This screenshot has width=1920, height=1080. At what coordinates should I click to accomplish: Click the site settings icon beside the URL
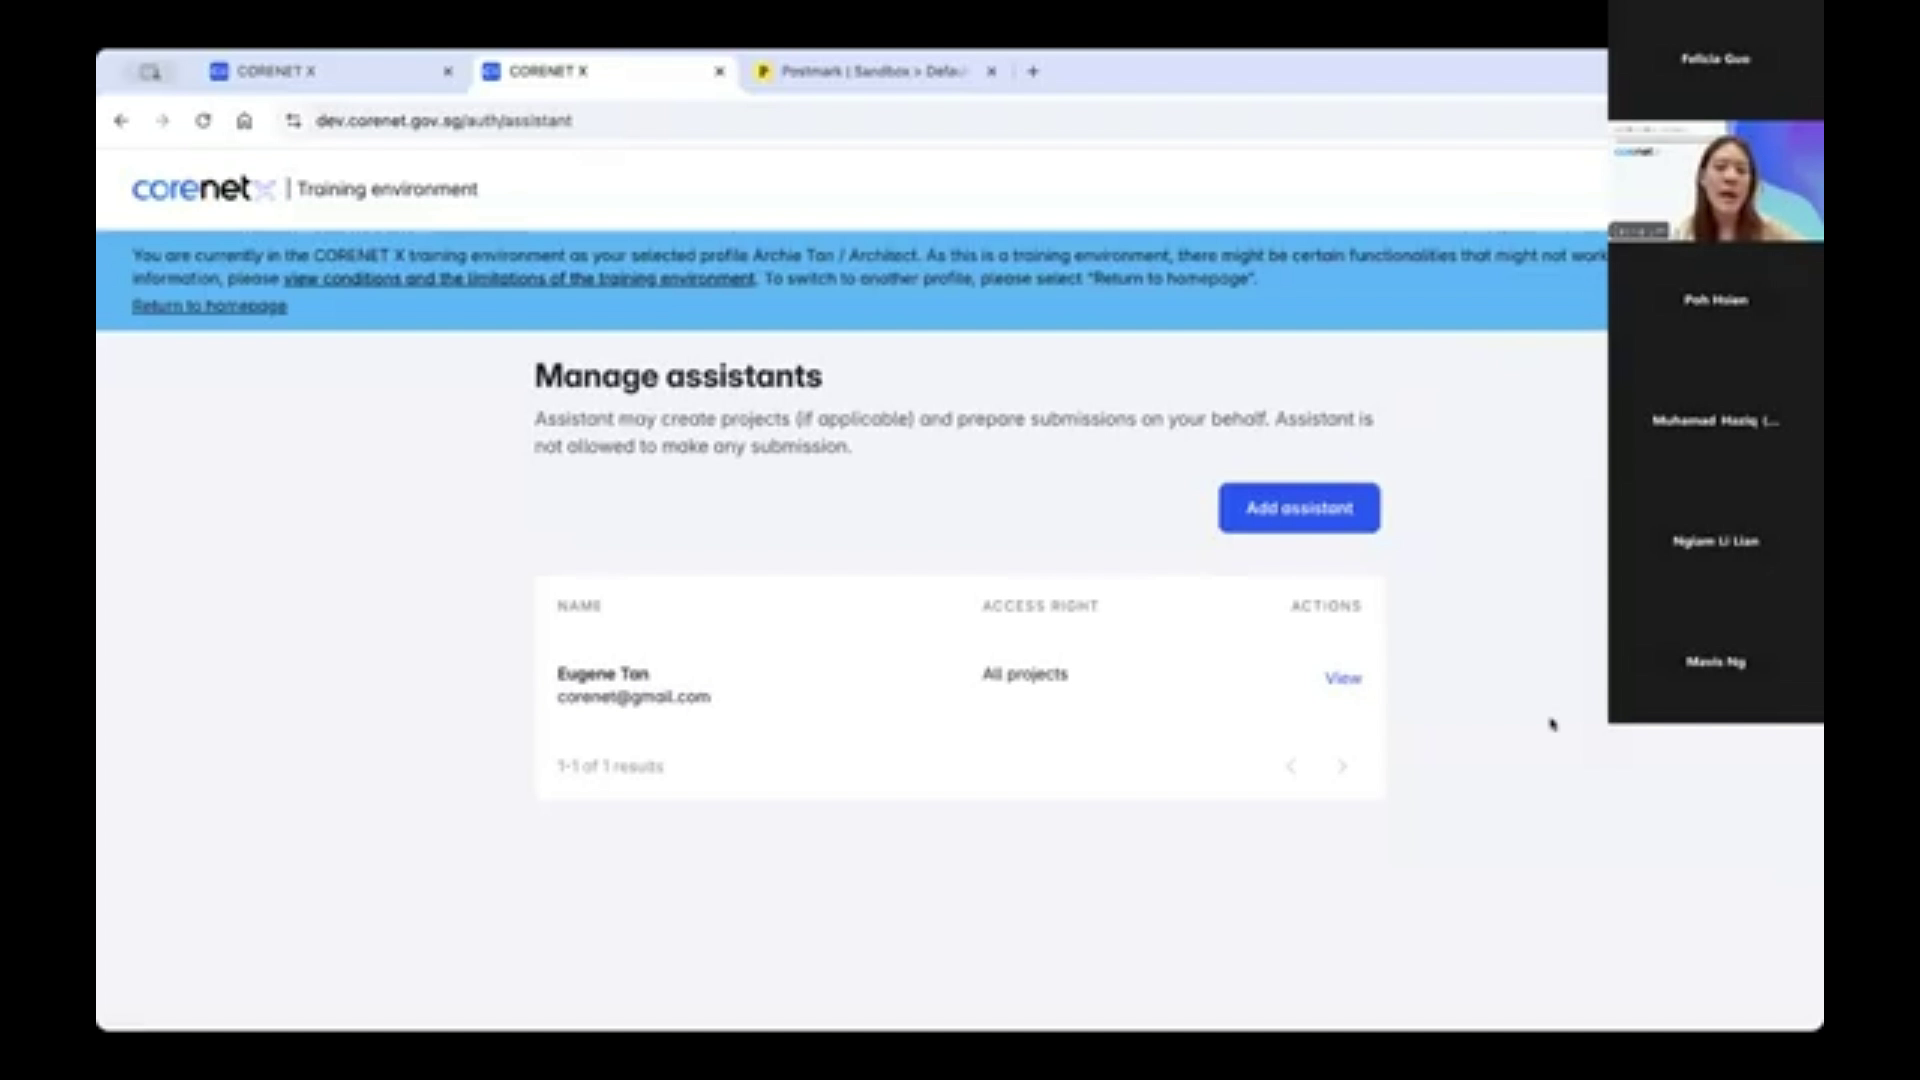(x=293, y=120)
